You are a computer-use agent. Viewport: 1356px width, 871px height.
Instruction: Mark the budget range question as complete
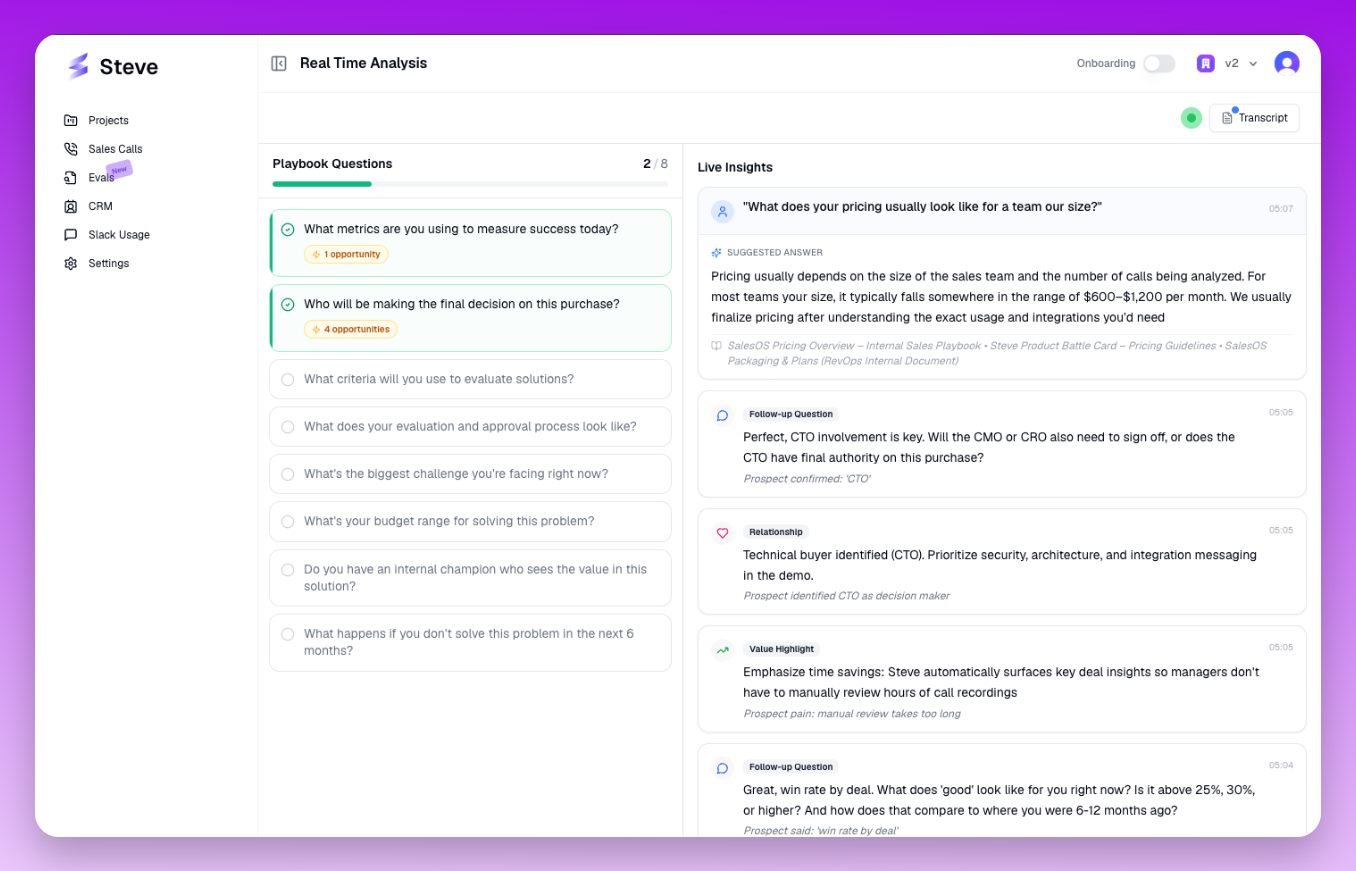(288, 522)
